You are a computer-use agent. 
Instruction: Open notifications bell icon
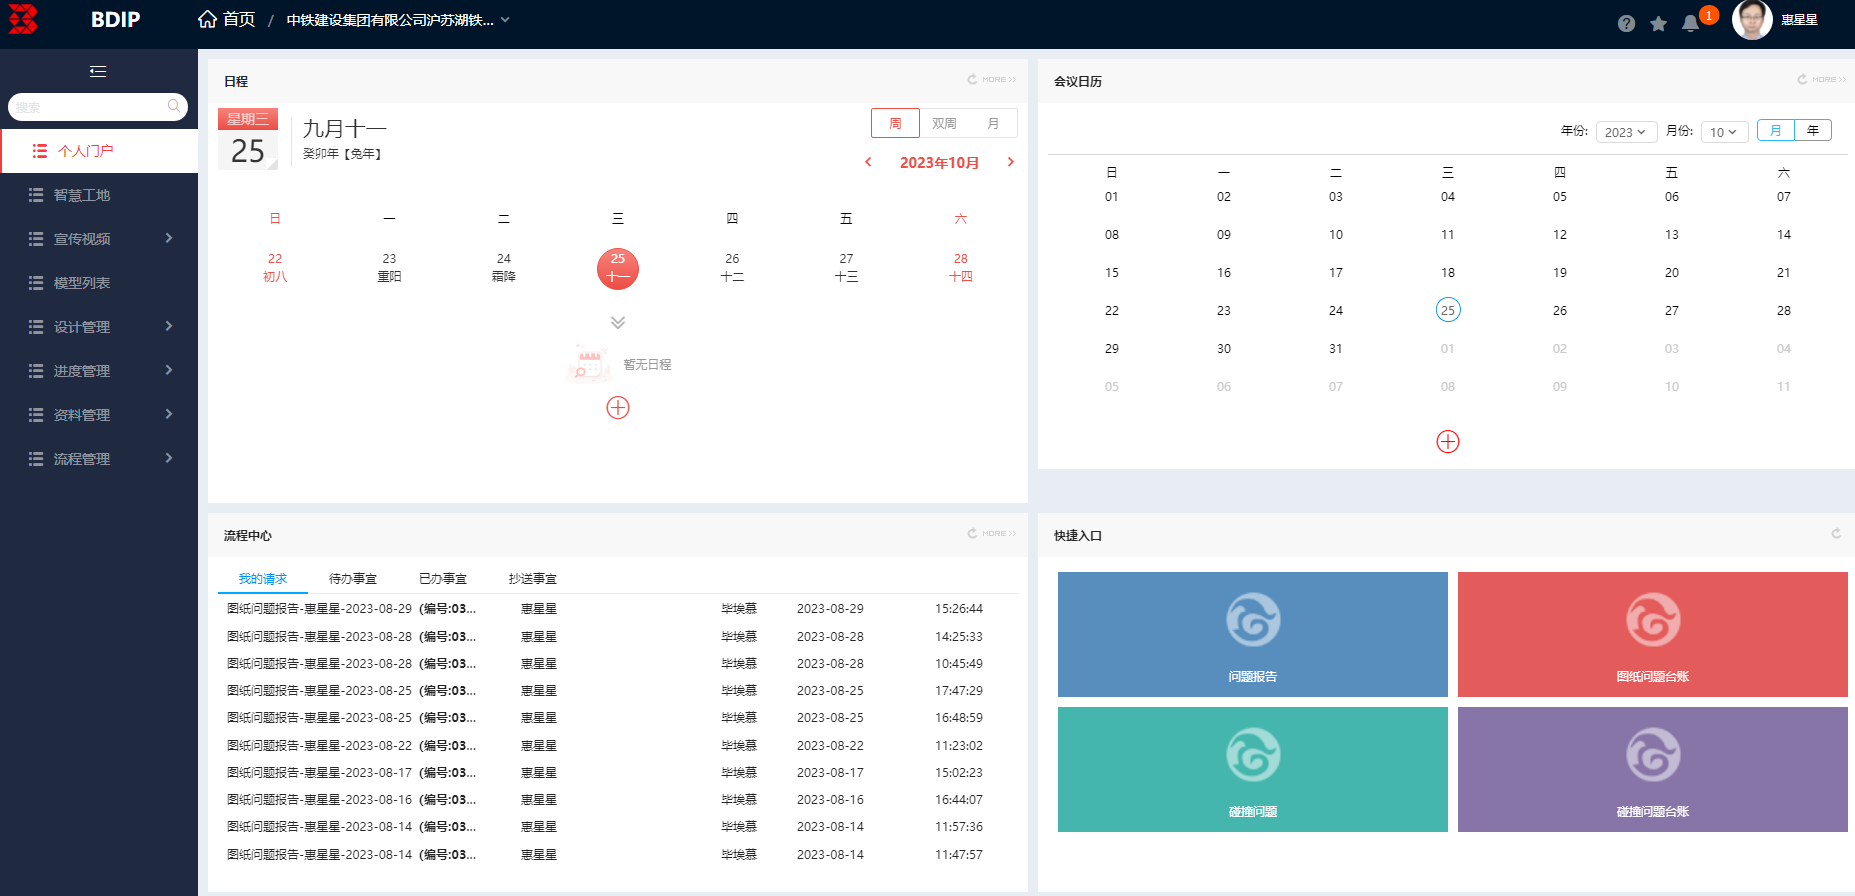click(x=1690, y=23)
